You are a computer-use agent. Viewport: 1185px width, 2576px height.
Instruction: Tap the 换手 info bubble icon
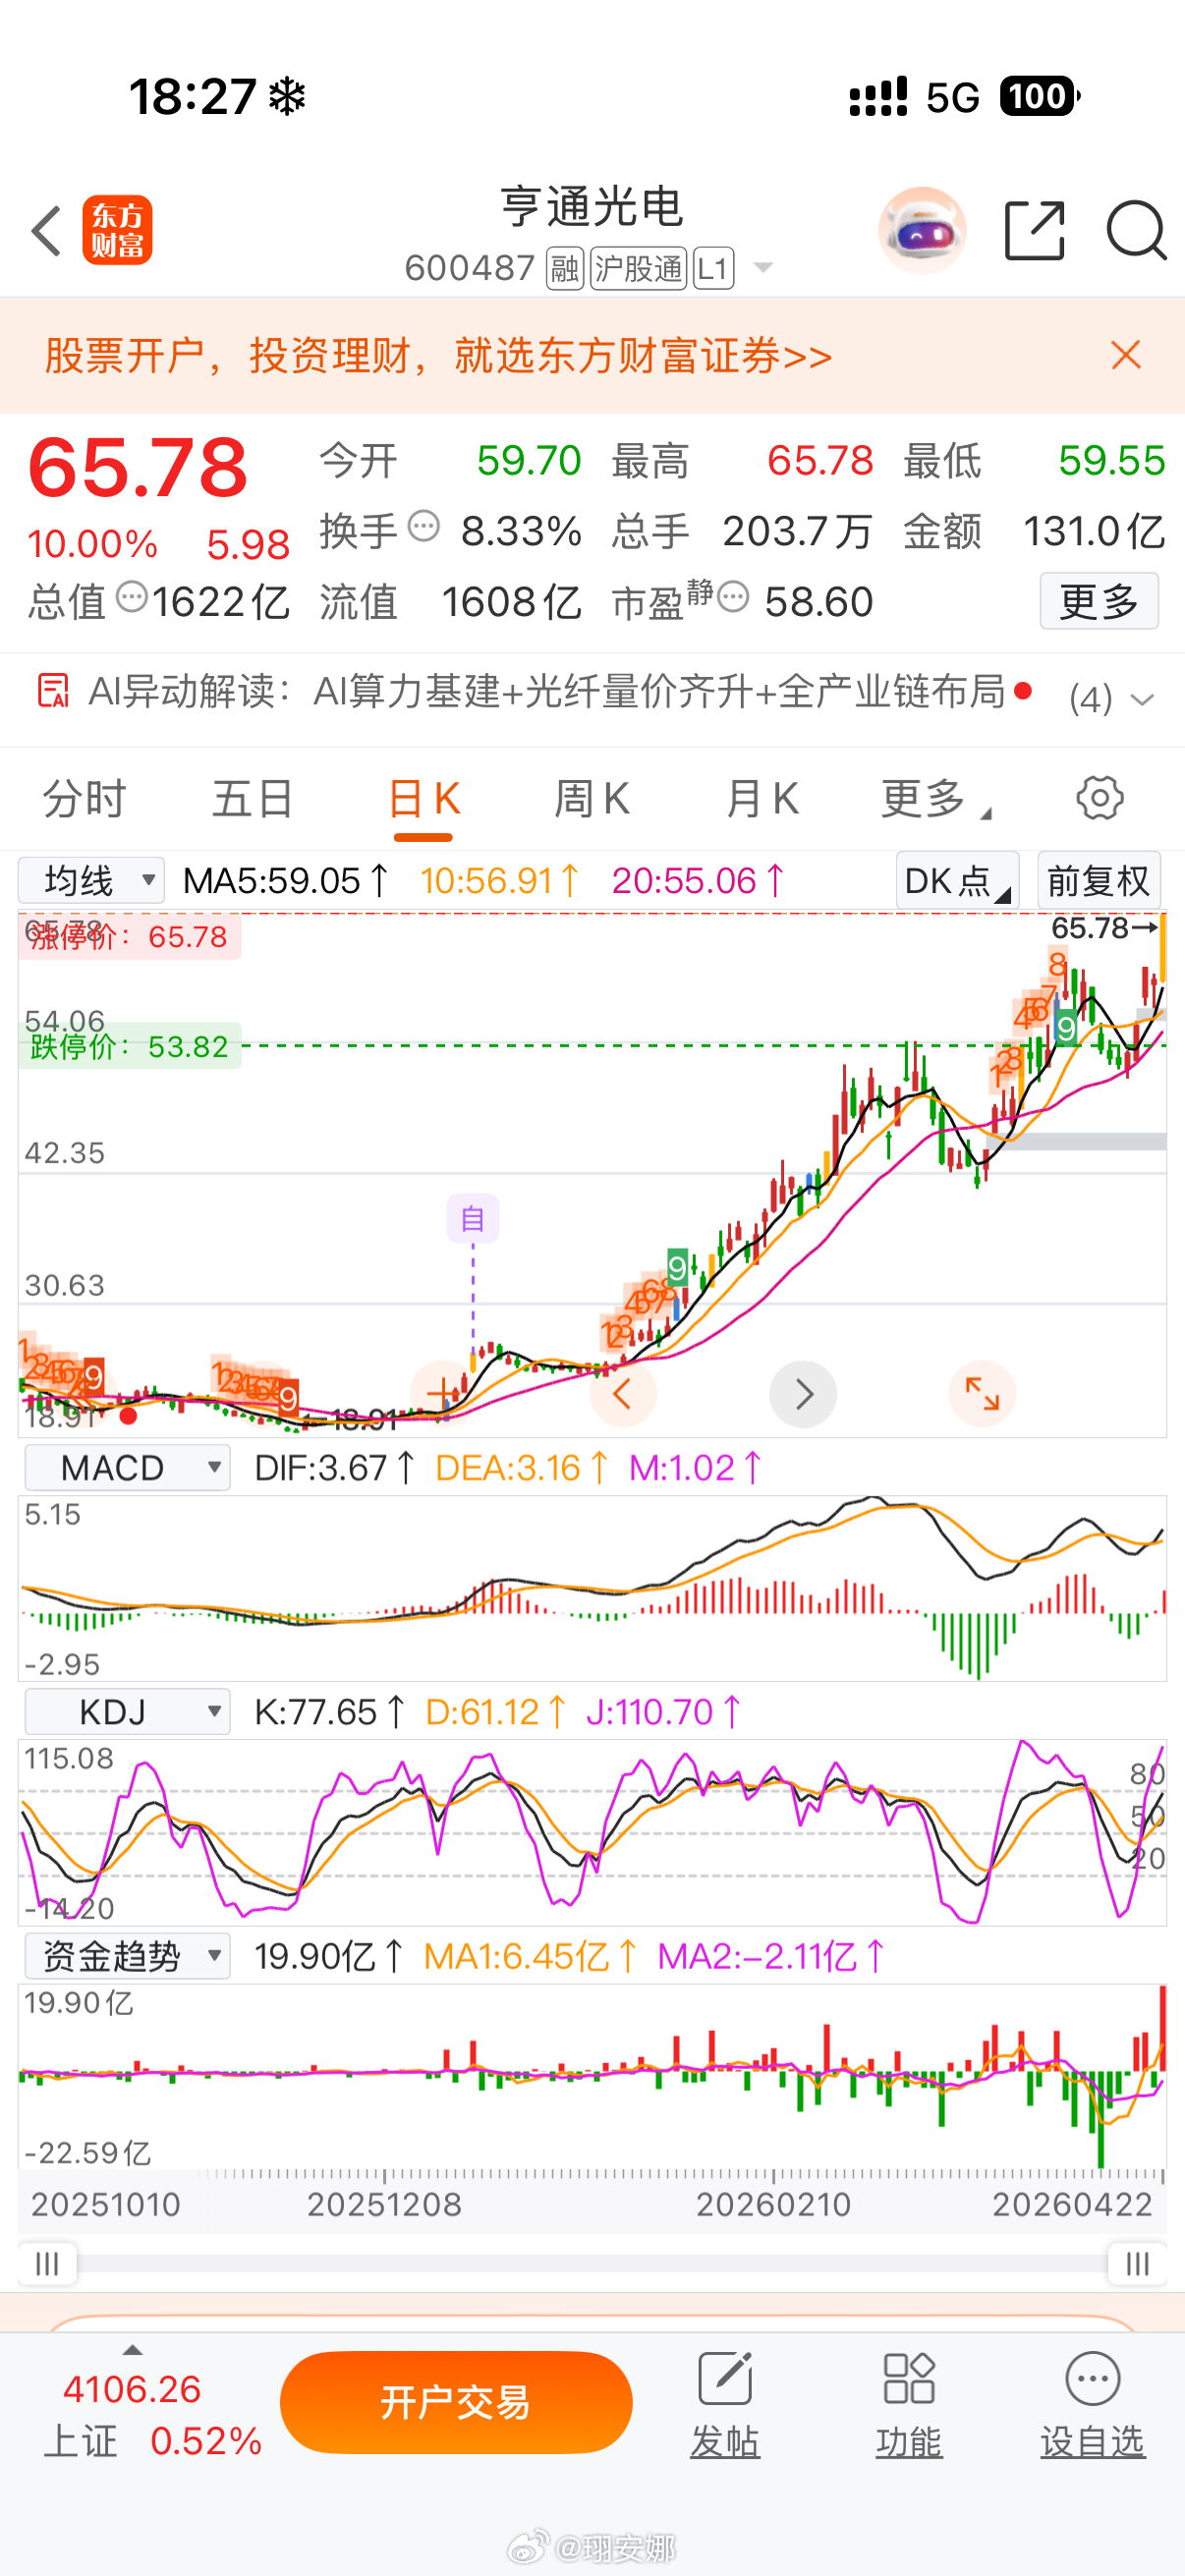click(x=424, y=526)
